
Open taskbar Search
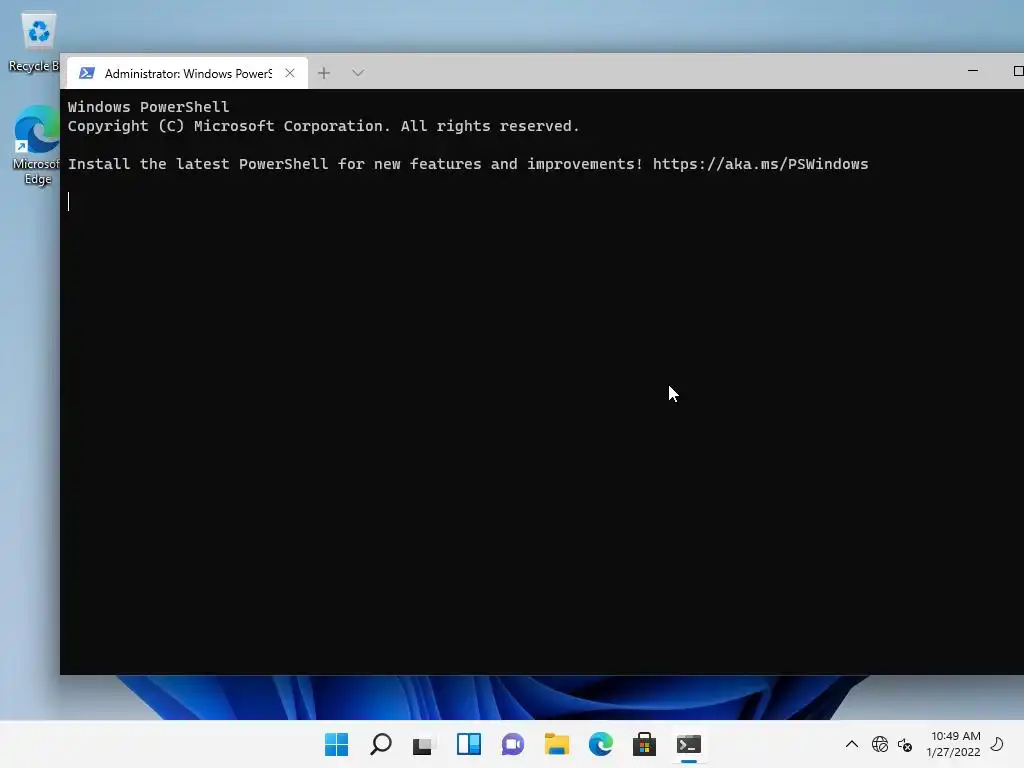point(381,744)
